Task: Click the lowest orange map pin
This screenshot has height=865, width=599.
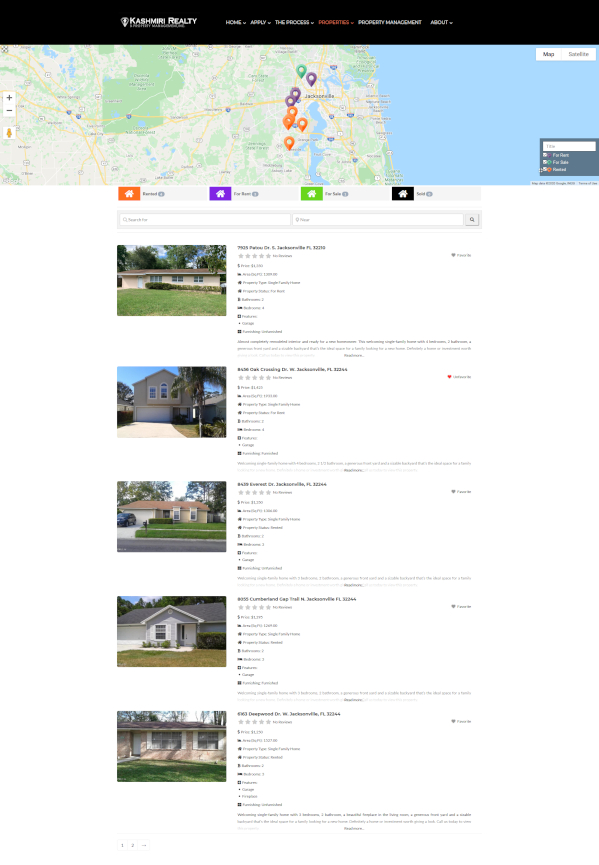Action: (289, 143)
